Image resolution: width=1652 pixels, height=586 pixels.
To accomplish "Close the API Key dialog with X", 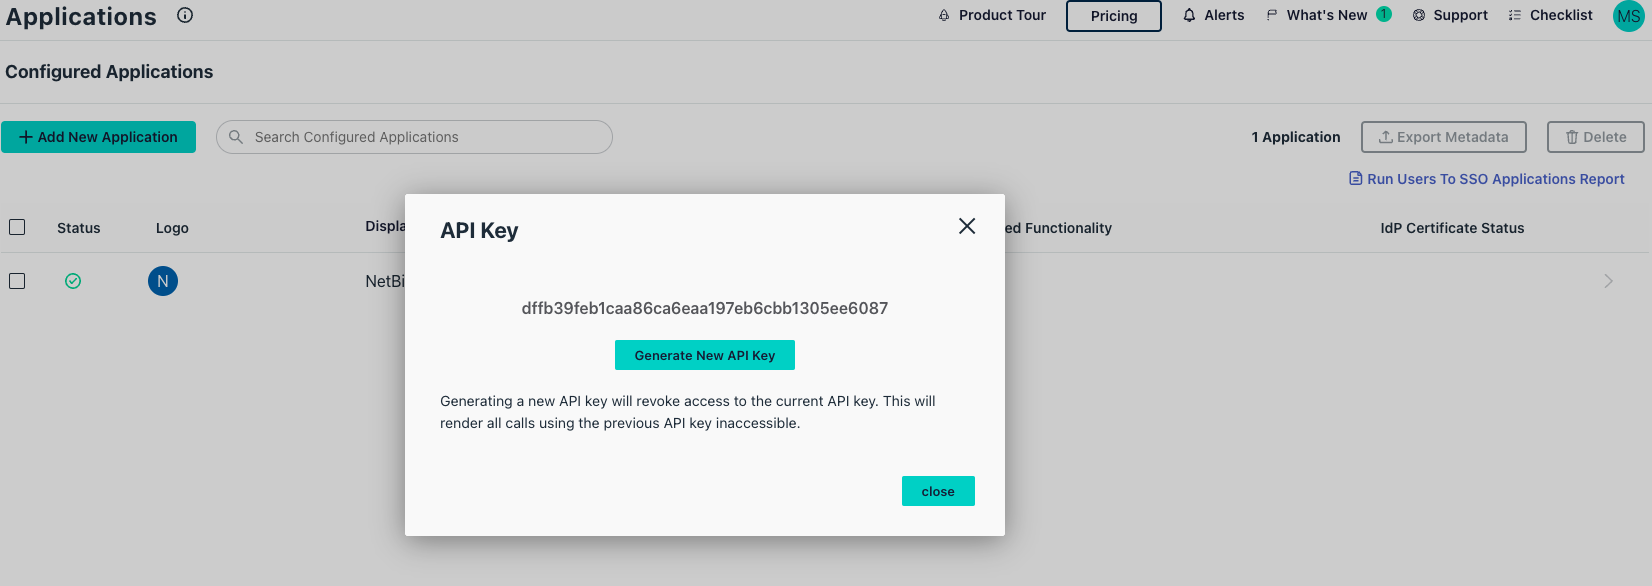I will click(967, 226).
